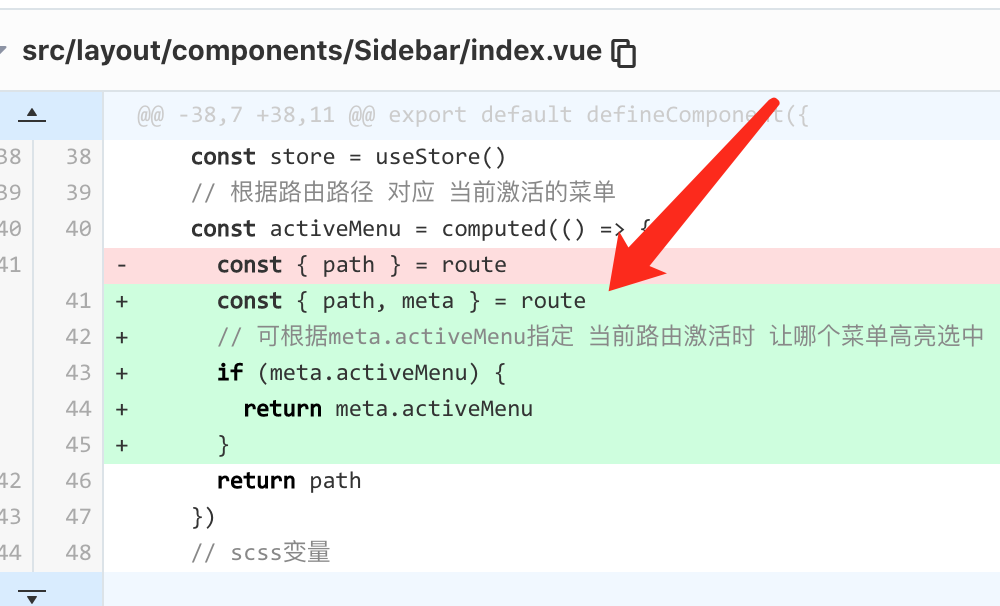Click the 'const store = useStore()' line
This screenshot has height=606, width=1000.
(348, 157)
